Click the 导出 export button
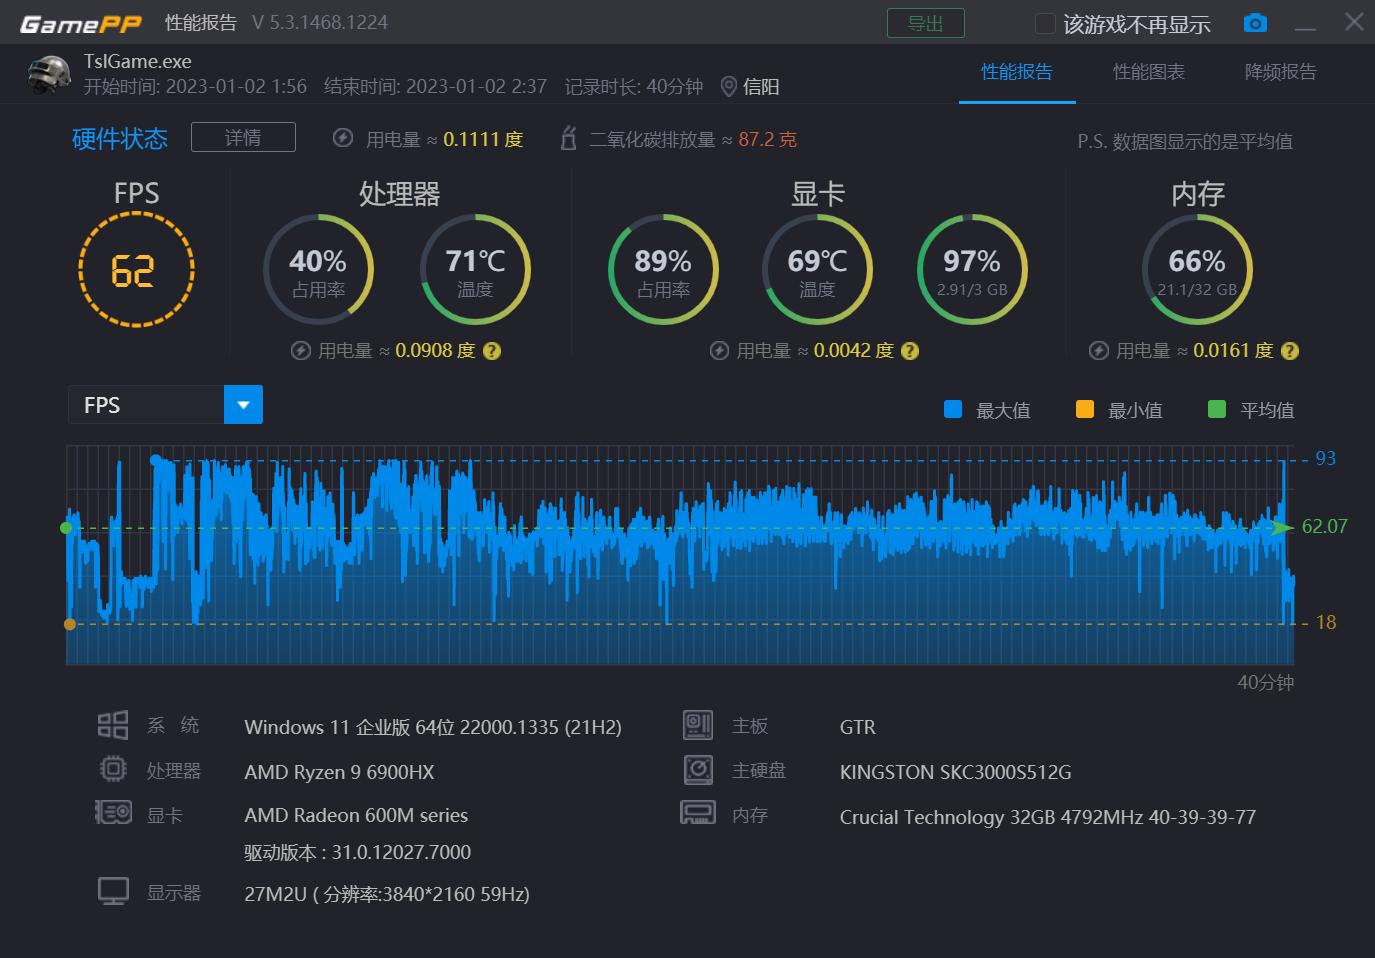Viewport: 1375px width, 958px height. coord(925,23)
